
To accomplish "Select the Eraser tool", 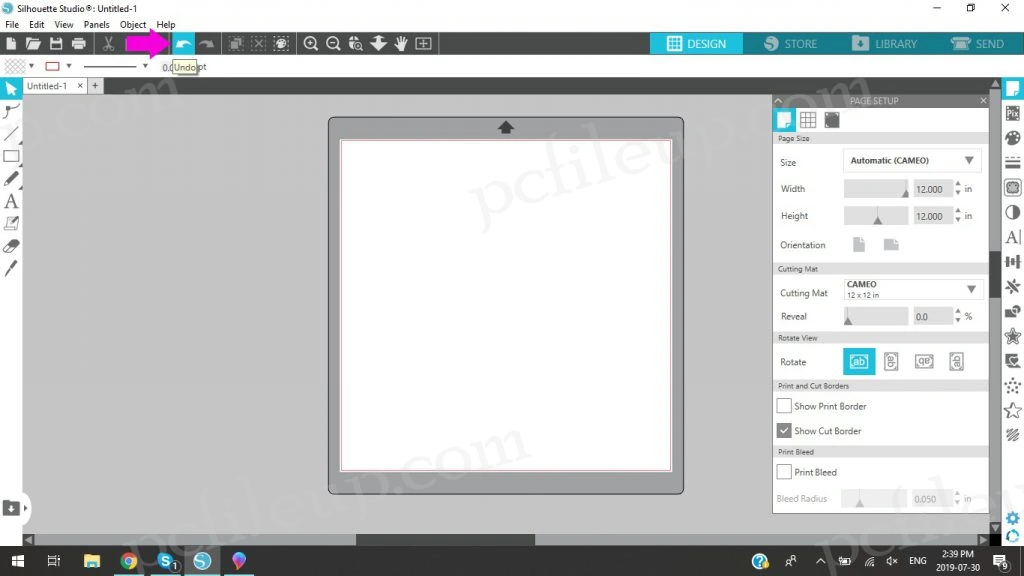I will click(x=11, y=246).
